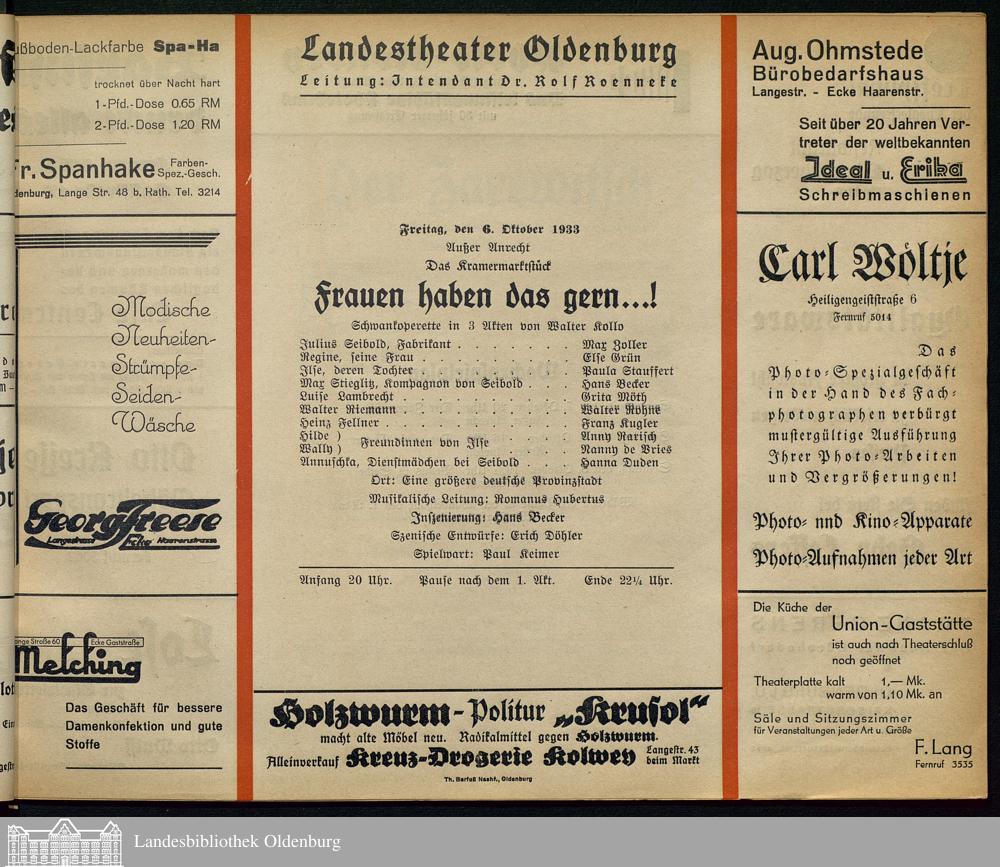Click the date Freitag, den 6. Oktober 1933
The image size is (1000, 867).
(489, 229)
